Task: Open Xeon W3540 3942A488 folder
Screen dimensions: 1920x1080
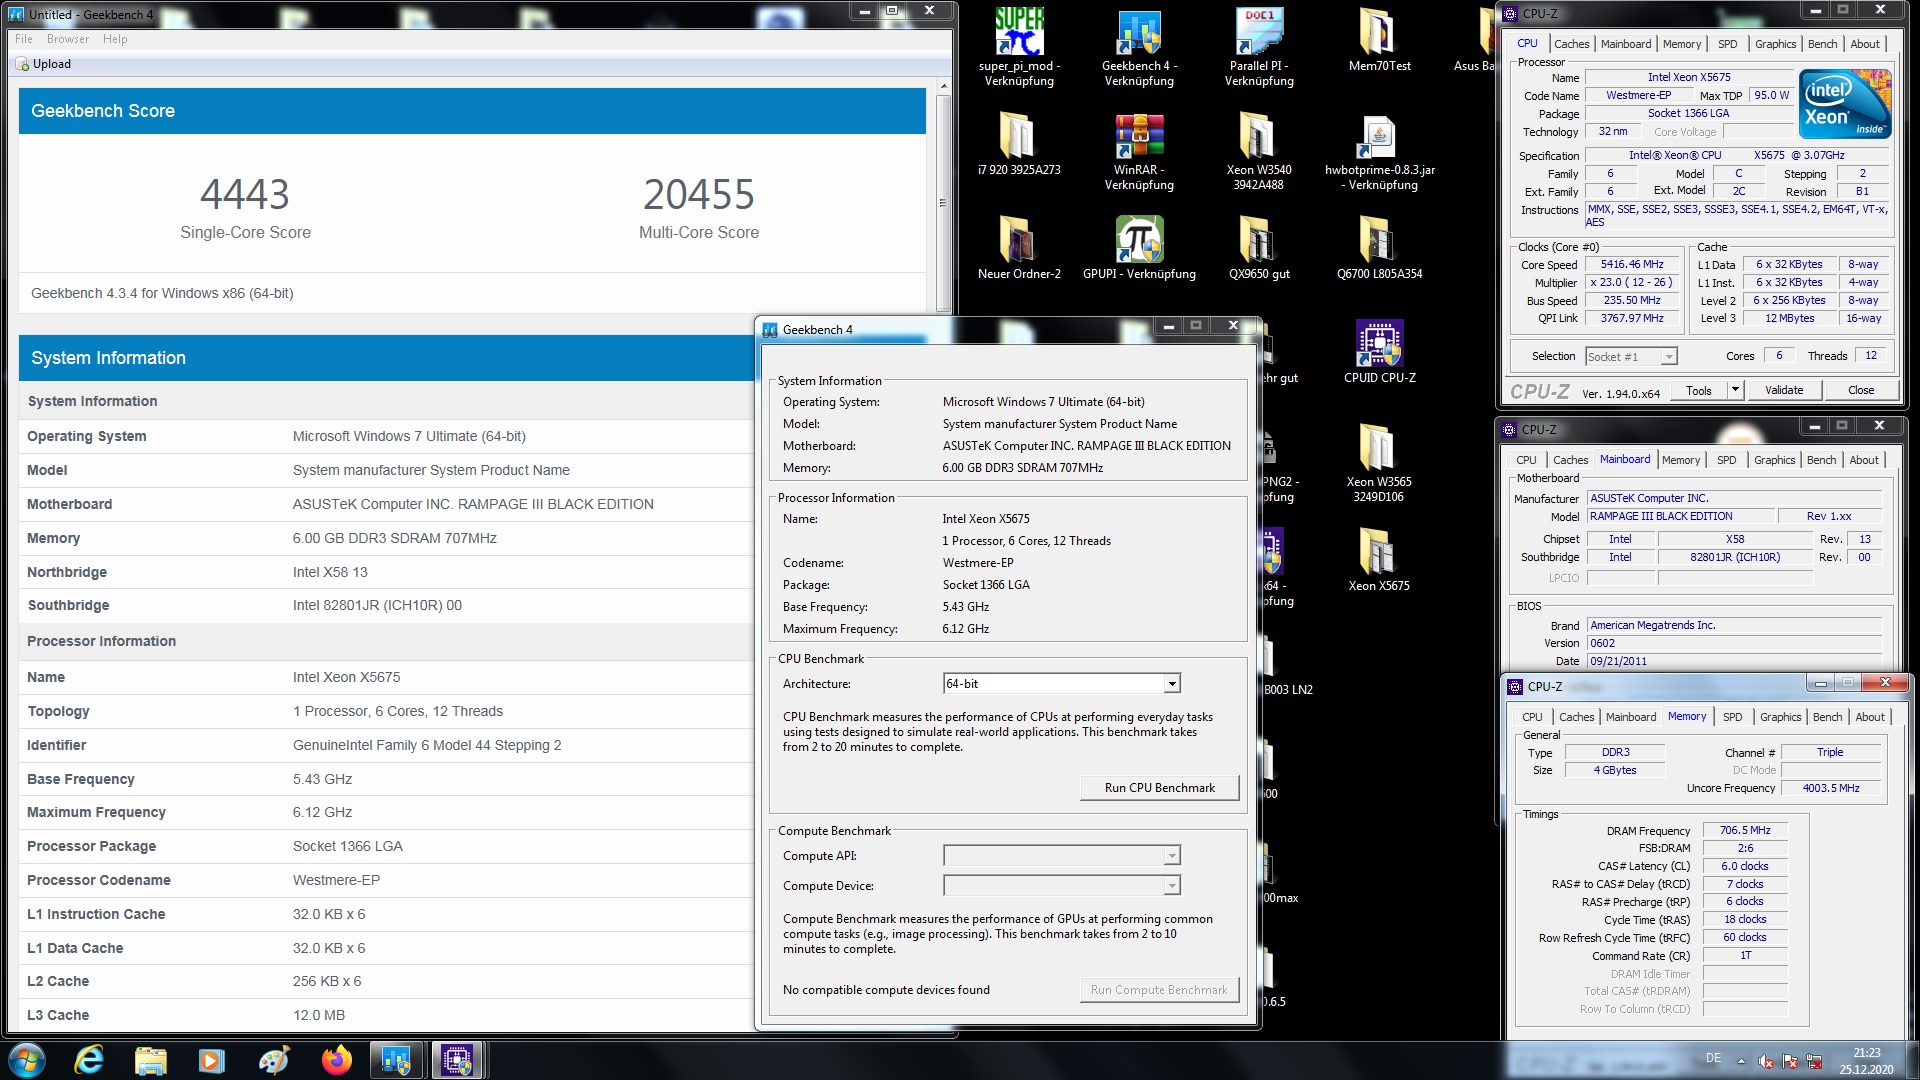Action: (1259, 150)
